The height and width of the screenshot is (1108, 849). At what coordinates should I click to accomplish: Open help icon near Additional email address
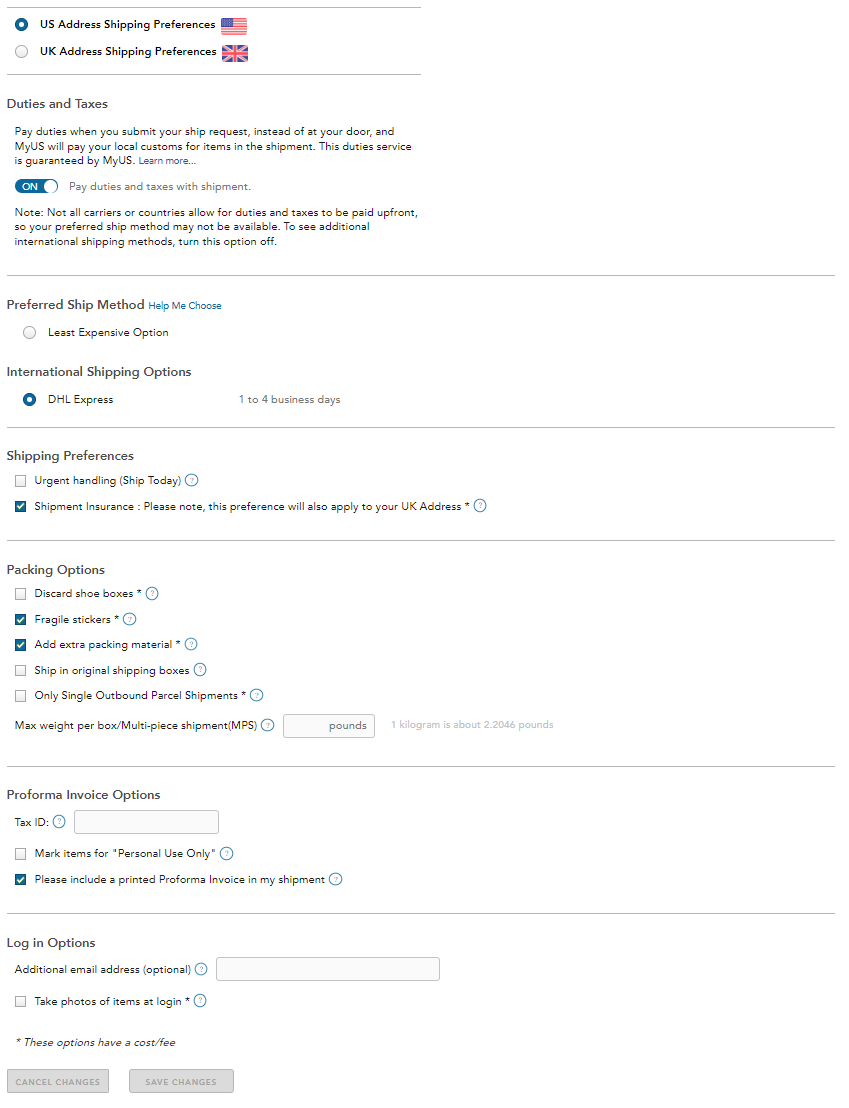pyautogui.click(x=201, y=969)
